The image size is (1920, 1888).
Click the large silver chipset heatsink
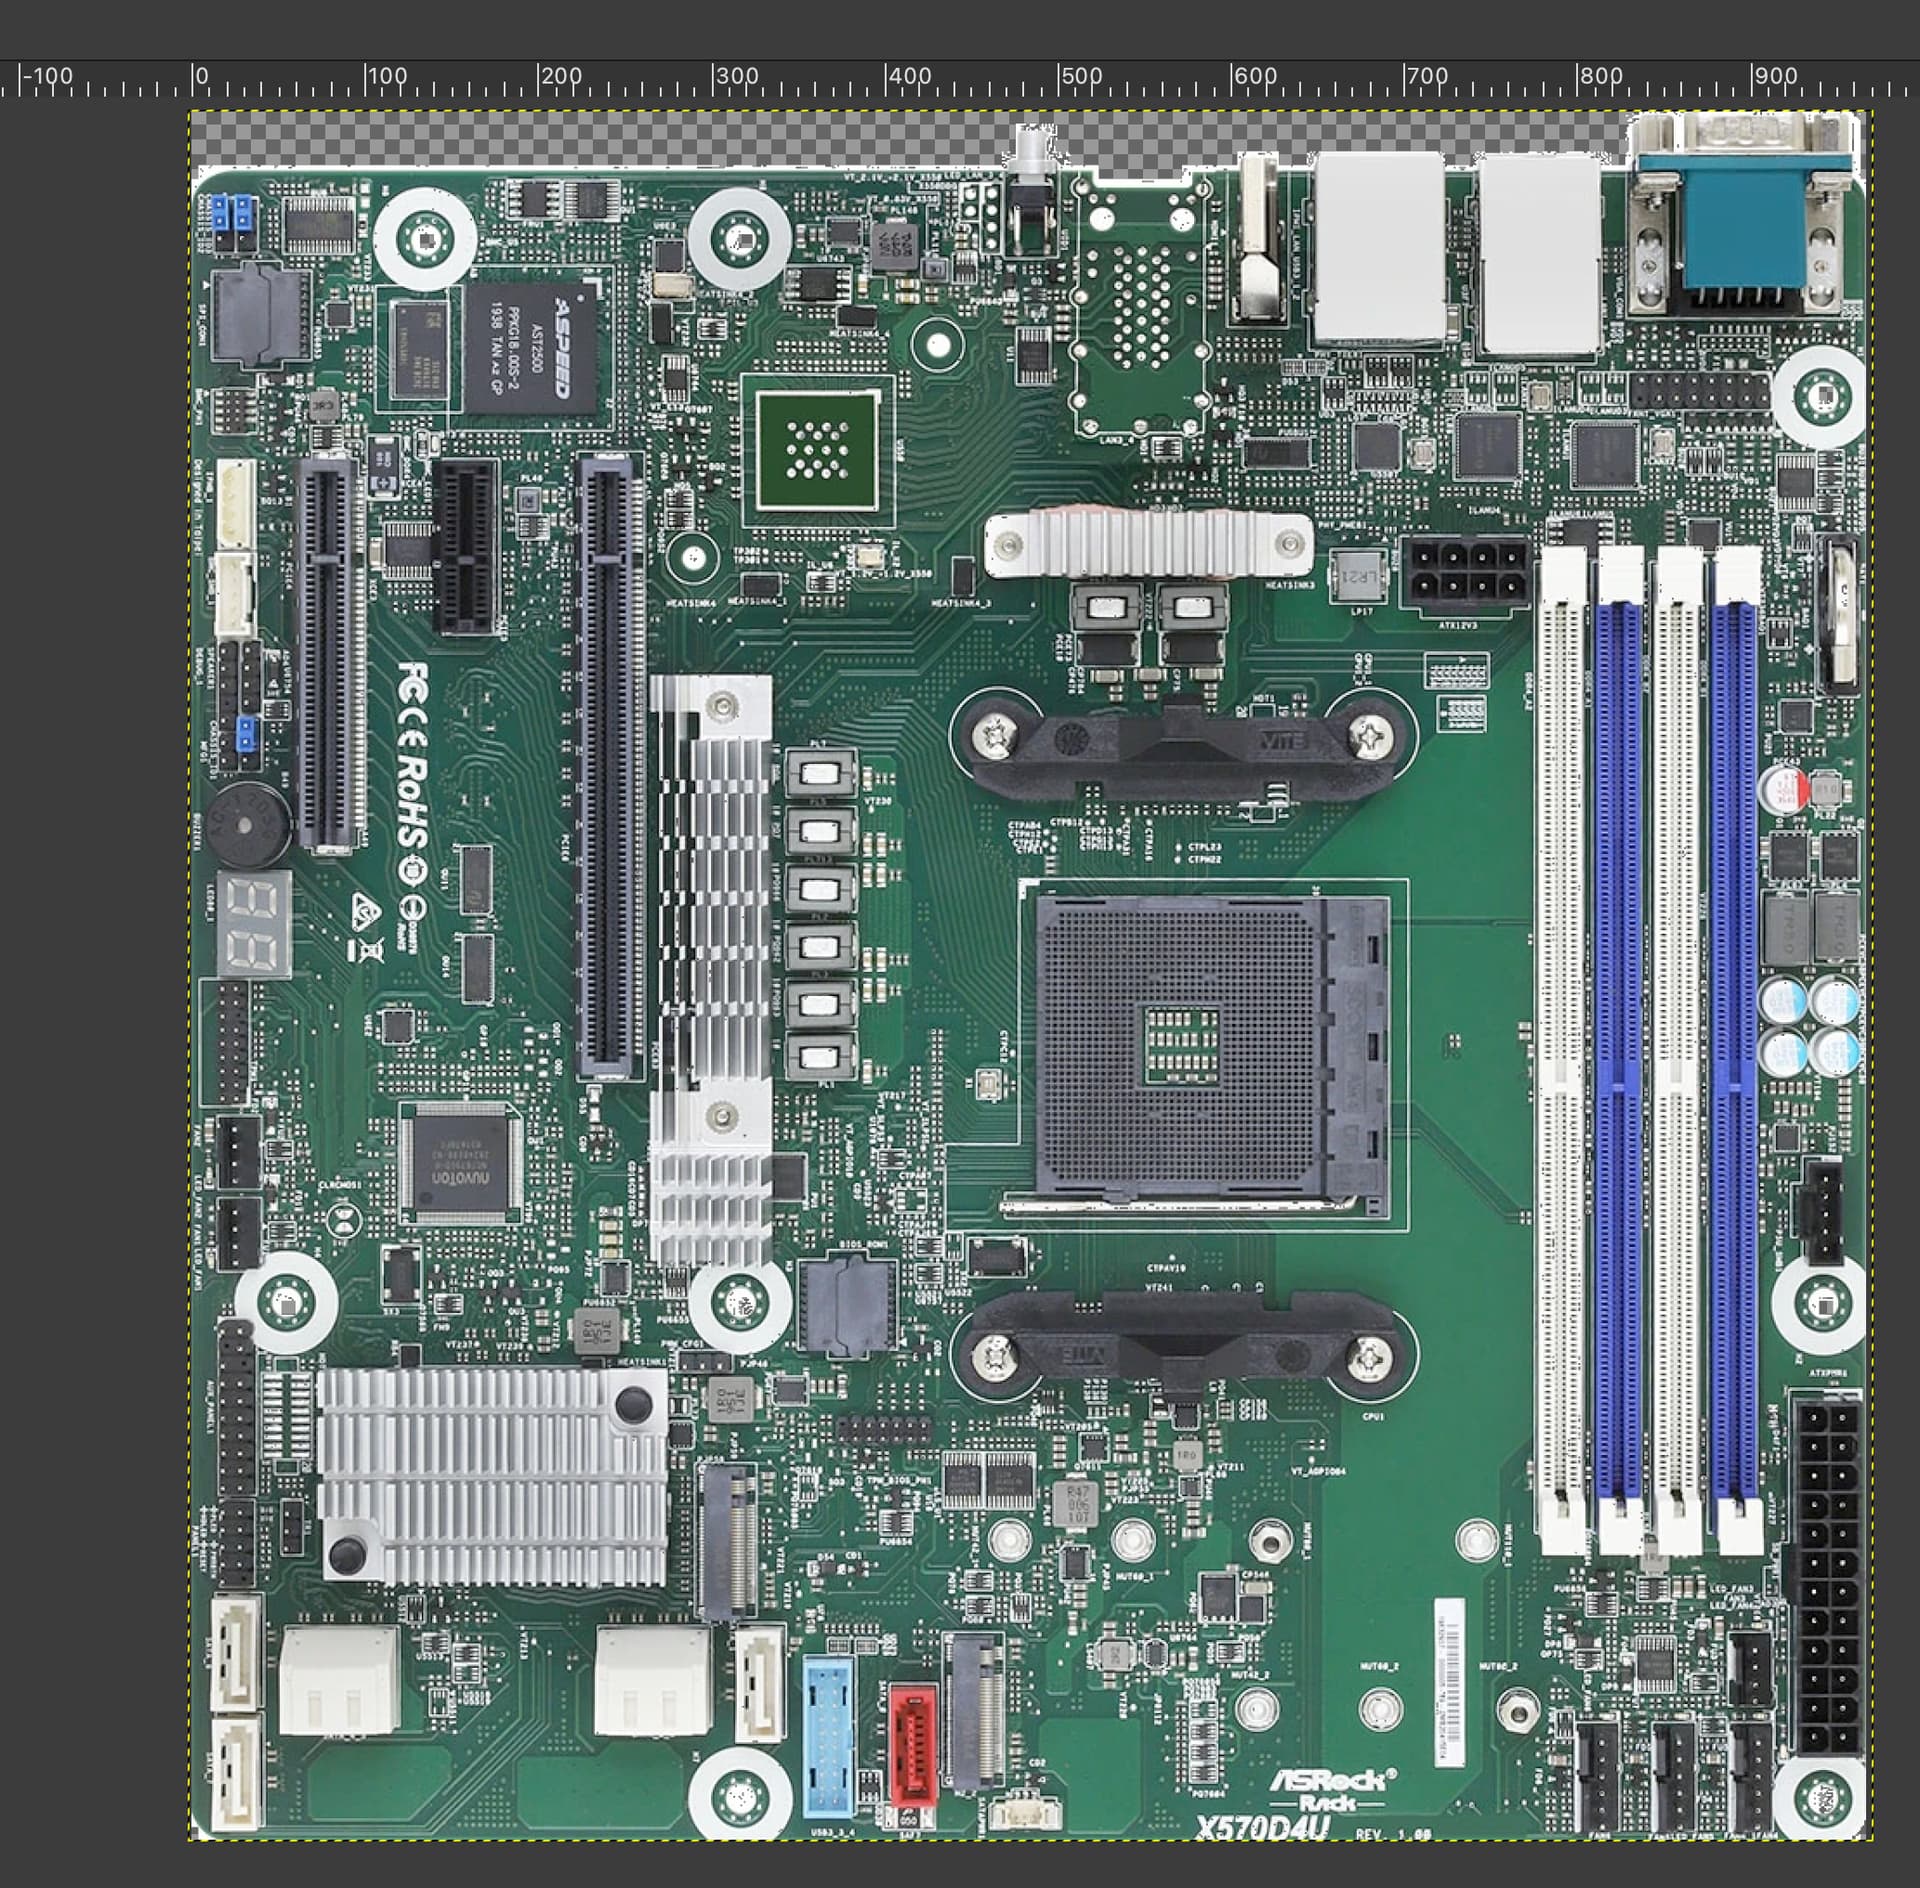(492, 1477)
